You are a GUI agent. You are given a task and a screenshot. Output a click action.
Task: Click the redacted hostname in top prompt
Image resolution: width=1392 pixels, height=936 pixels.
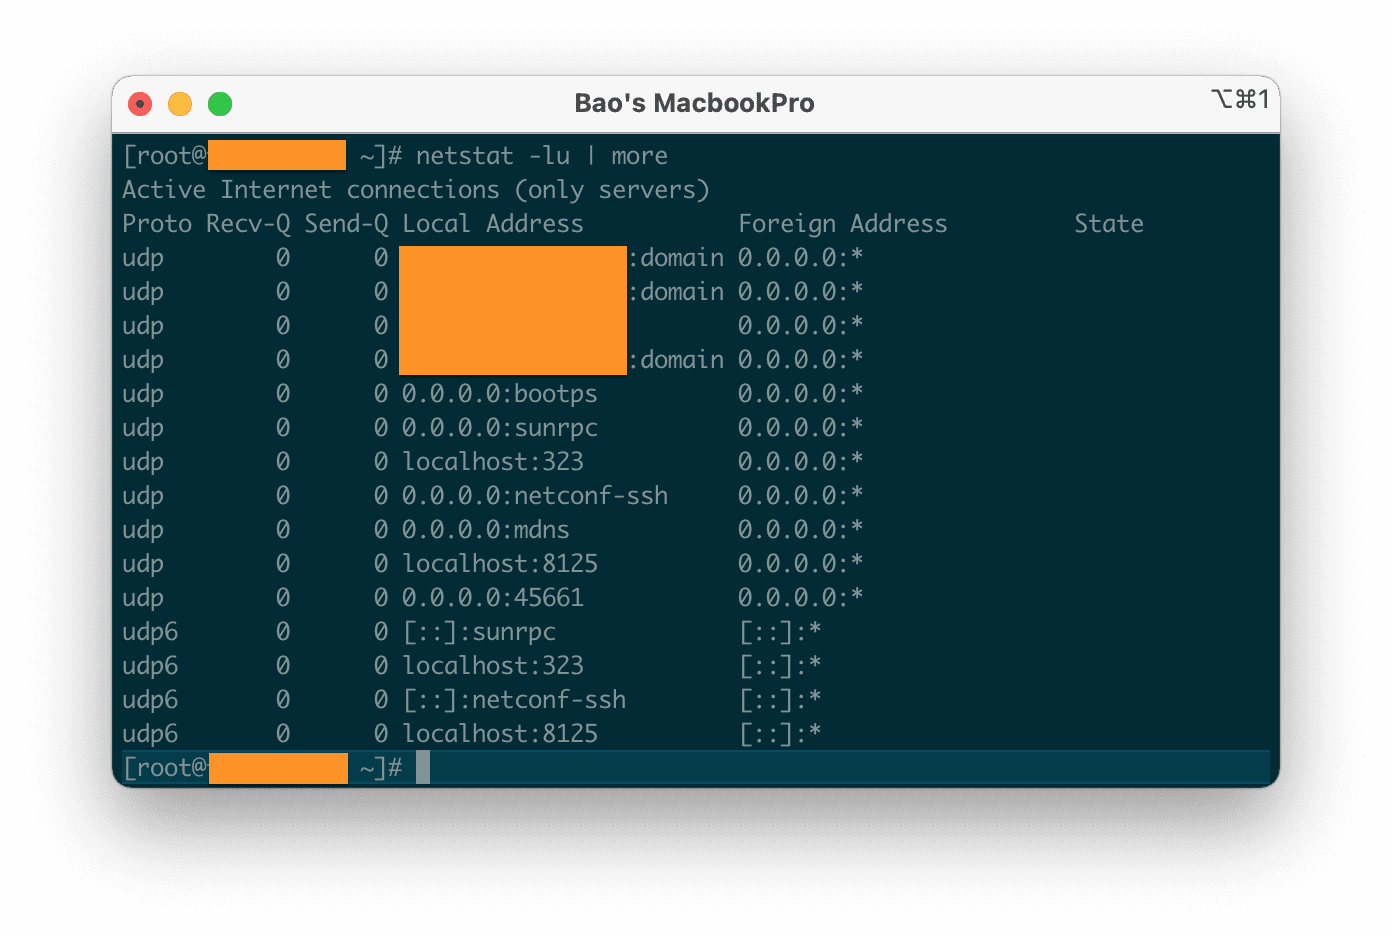(277, 156)
